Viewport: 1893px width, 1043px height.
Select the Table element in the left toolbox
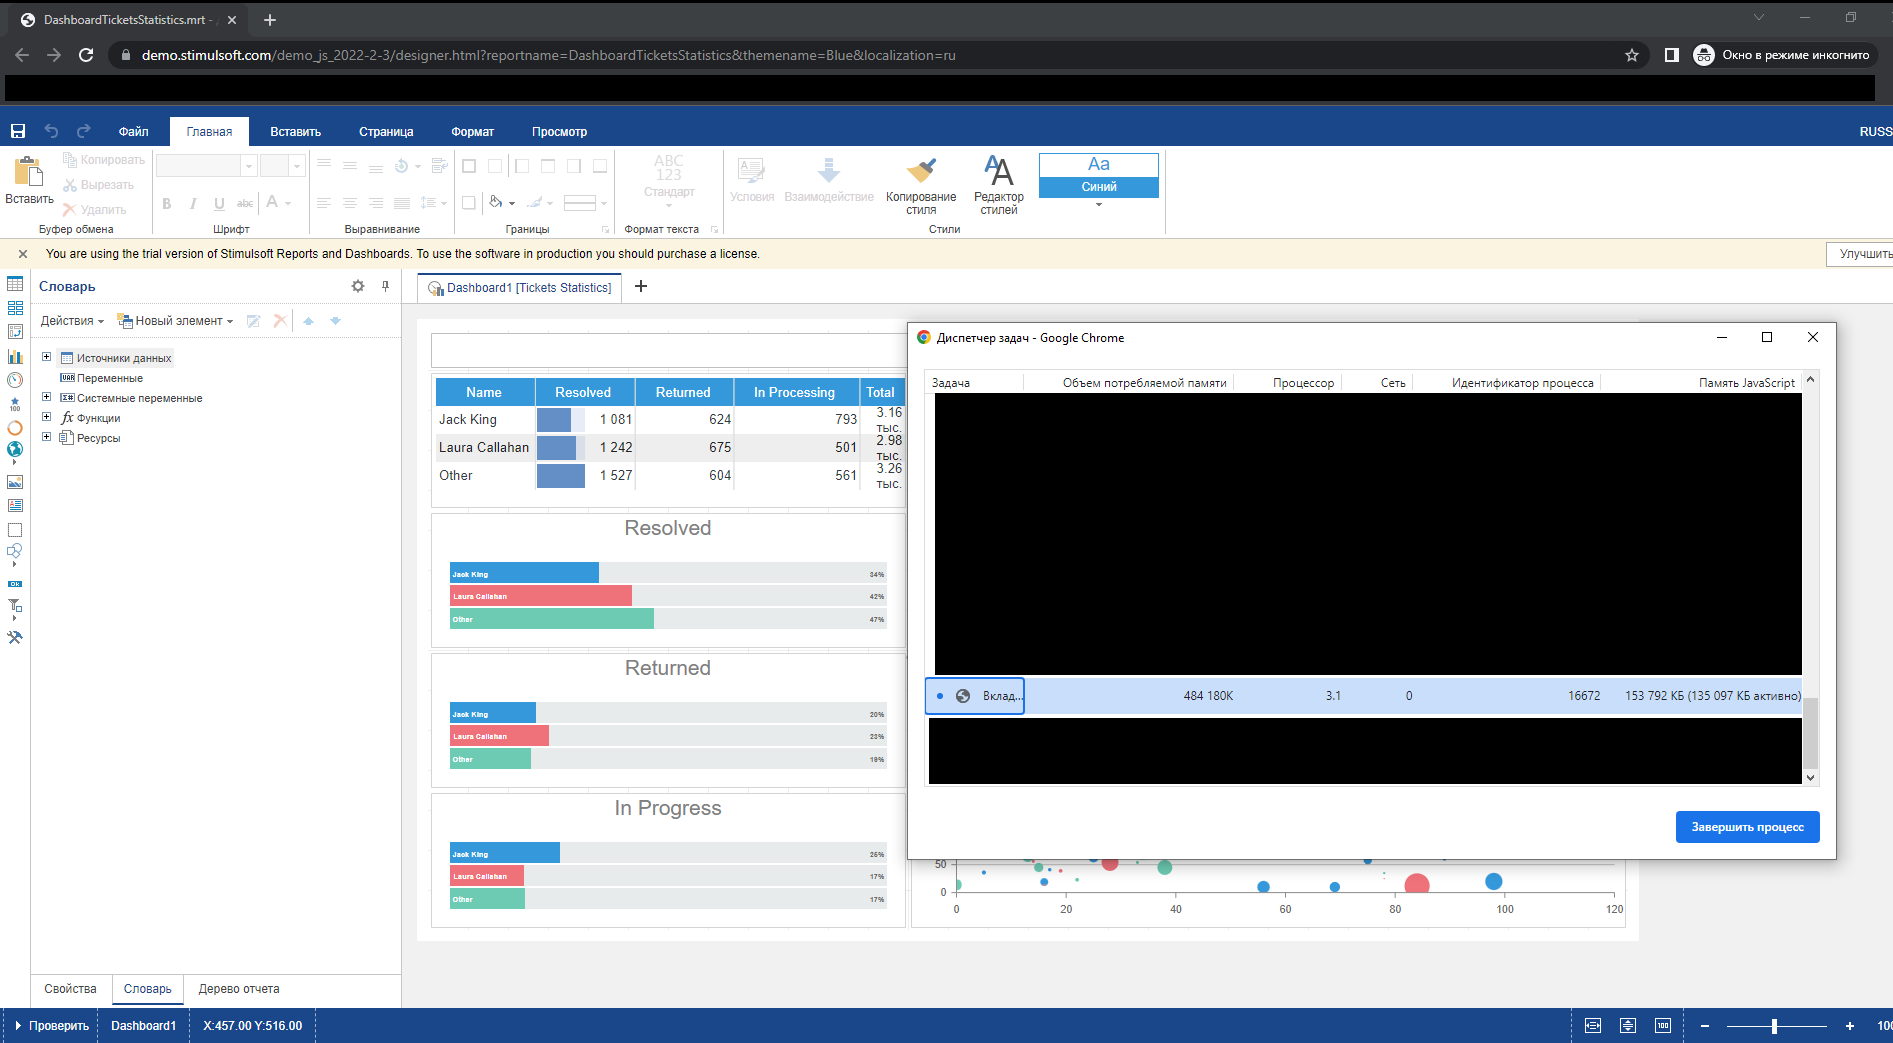pos(15,285)
